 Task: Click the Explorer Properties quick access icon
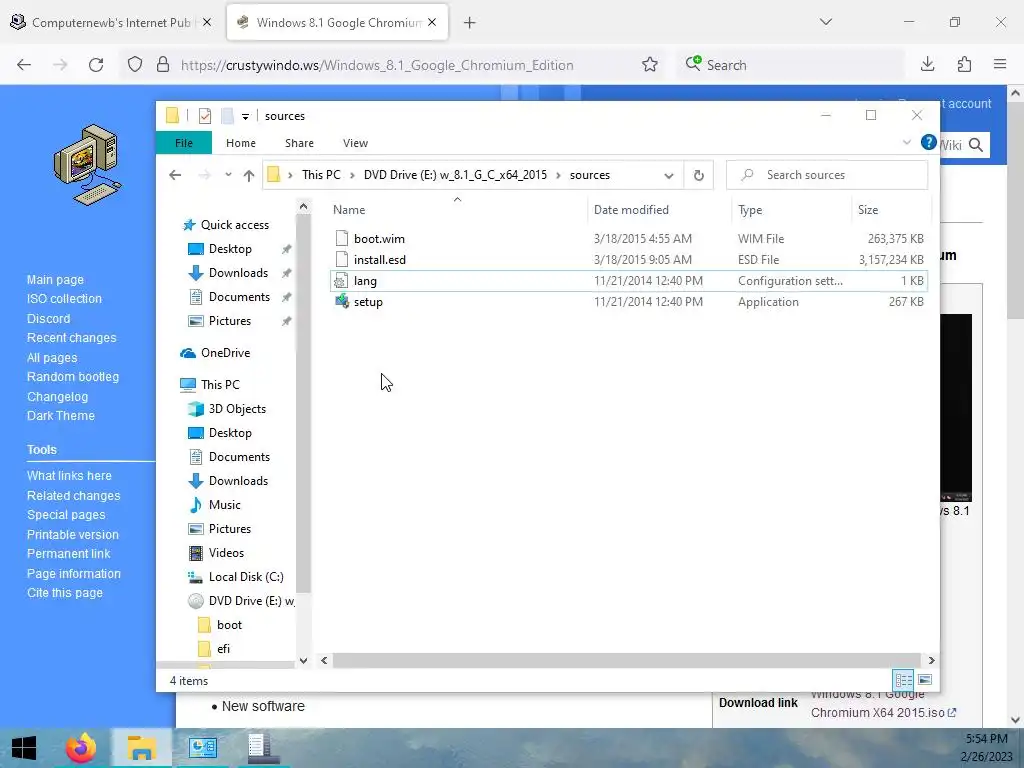204,116
